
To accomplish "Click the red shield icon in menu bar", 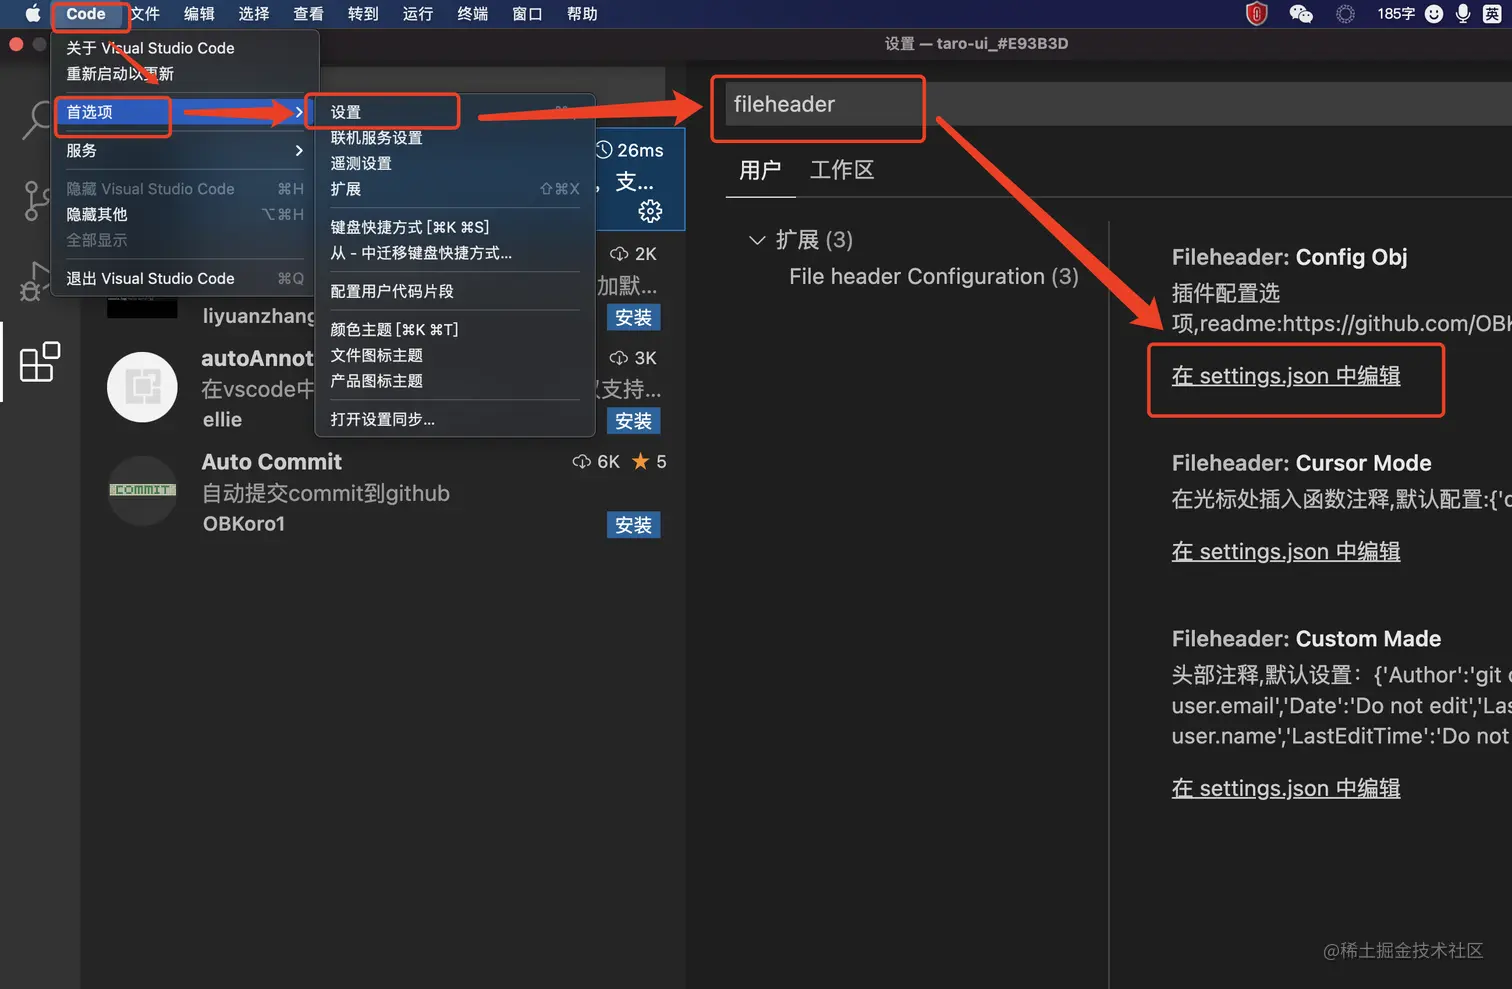I will (x=1257, y=14).
